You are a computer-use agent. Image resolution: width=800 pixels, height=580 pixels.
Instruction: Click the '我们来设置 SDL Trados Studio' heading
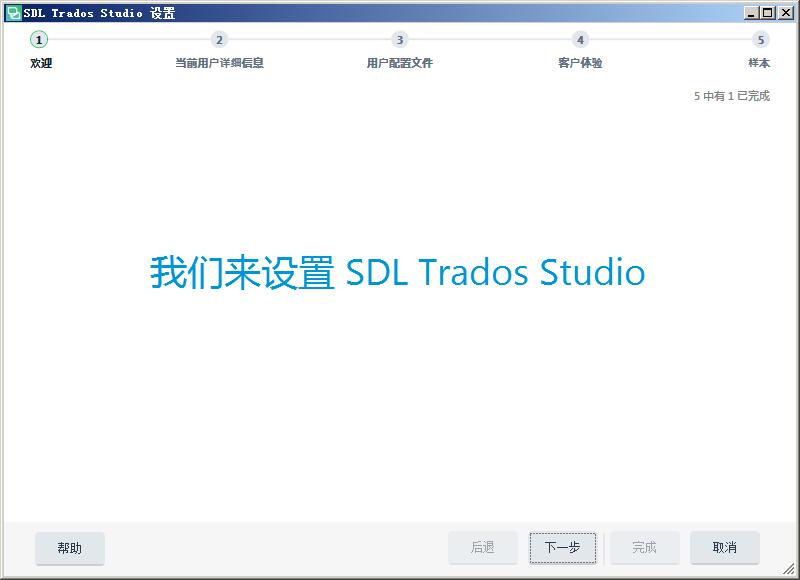click(x=397, y=272)
